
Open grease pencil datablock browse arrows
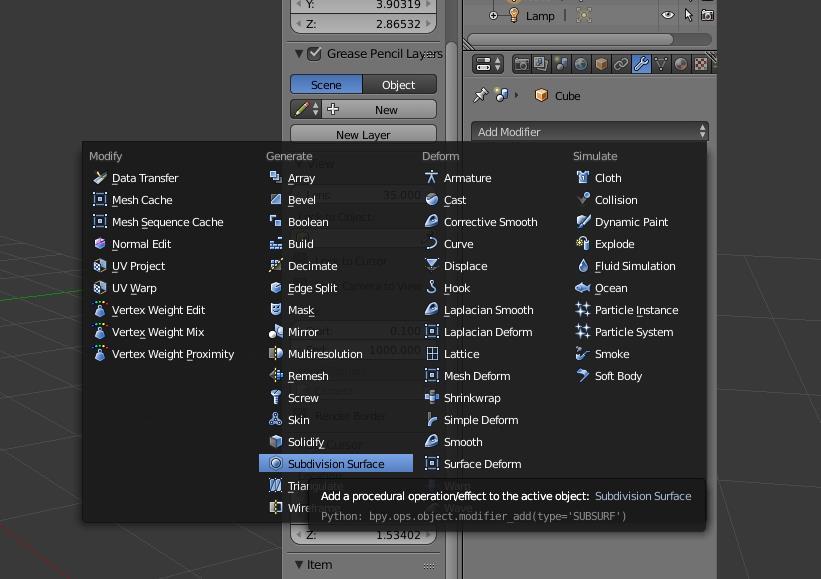click(x=315, y=109)
